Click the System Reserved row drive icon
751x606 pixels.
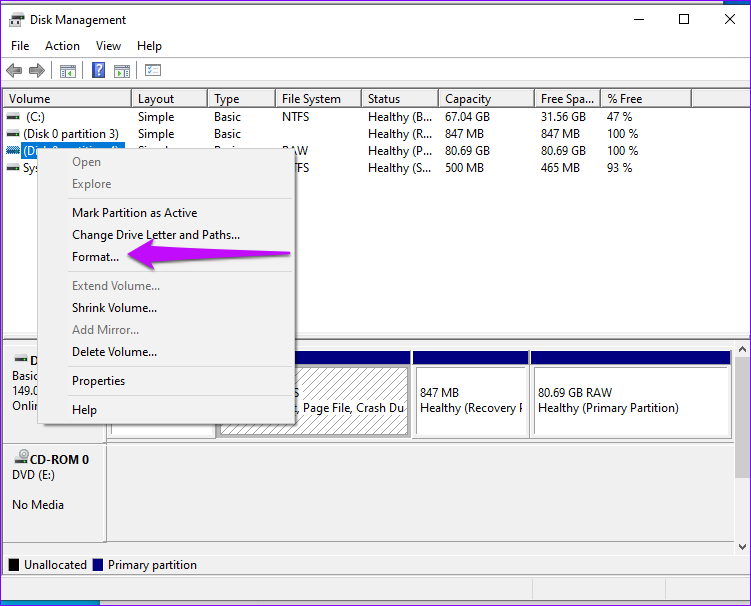13,168
